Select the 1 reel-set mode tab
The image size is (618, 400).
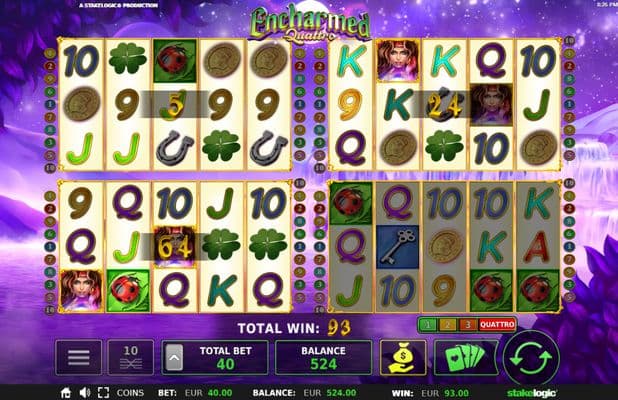pyautogui.click(x=428, y=325)
